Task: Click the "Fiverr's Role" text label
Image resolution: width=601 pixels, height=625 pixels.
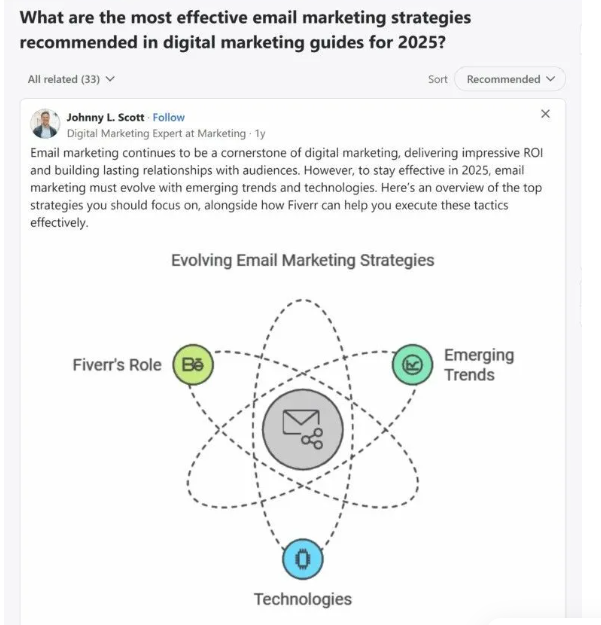Action: (x=116, y=365)
